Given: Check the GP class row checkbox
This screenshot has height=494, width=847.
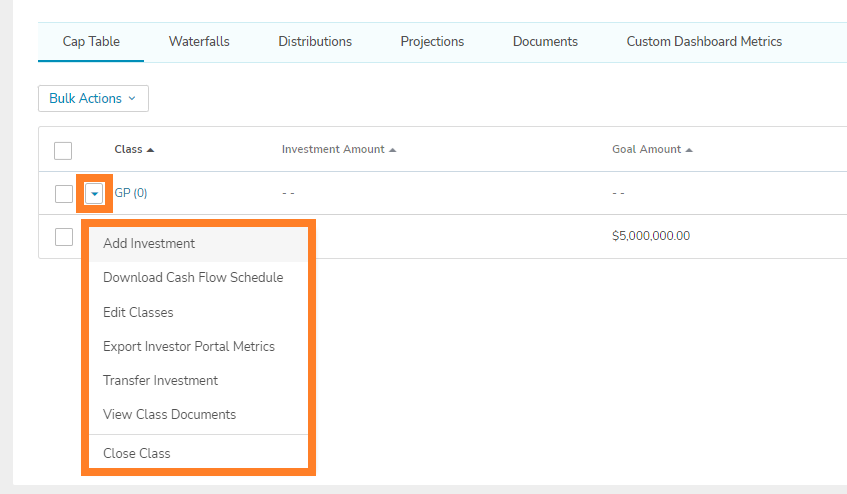Looking at the screenshot, I should pos(63,193).
